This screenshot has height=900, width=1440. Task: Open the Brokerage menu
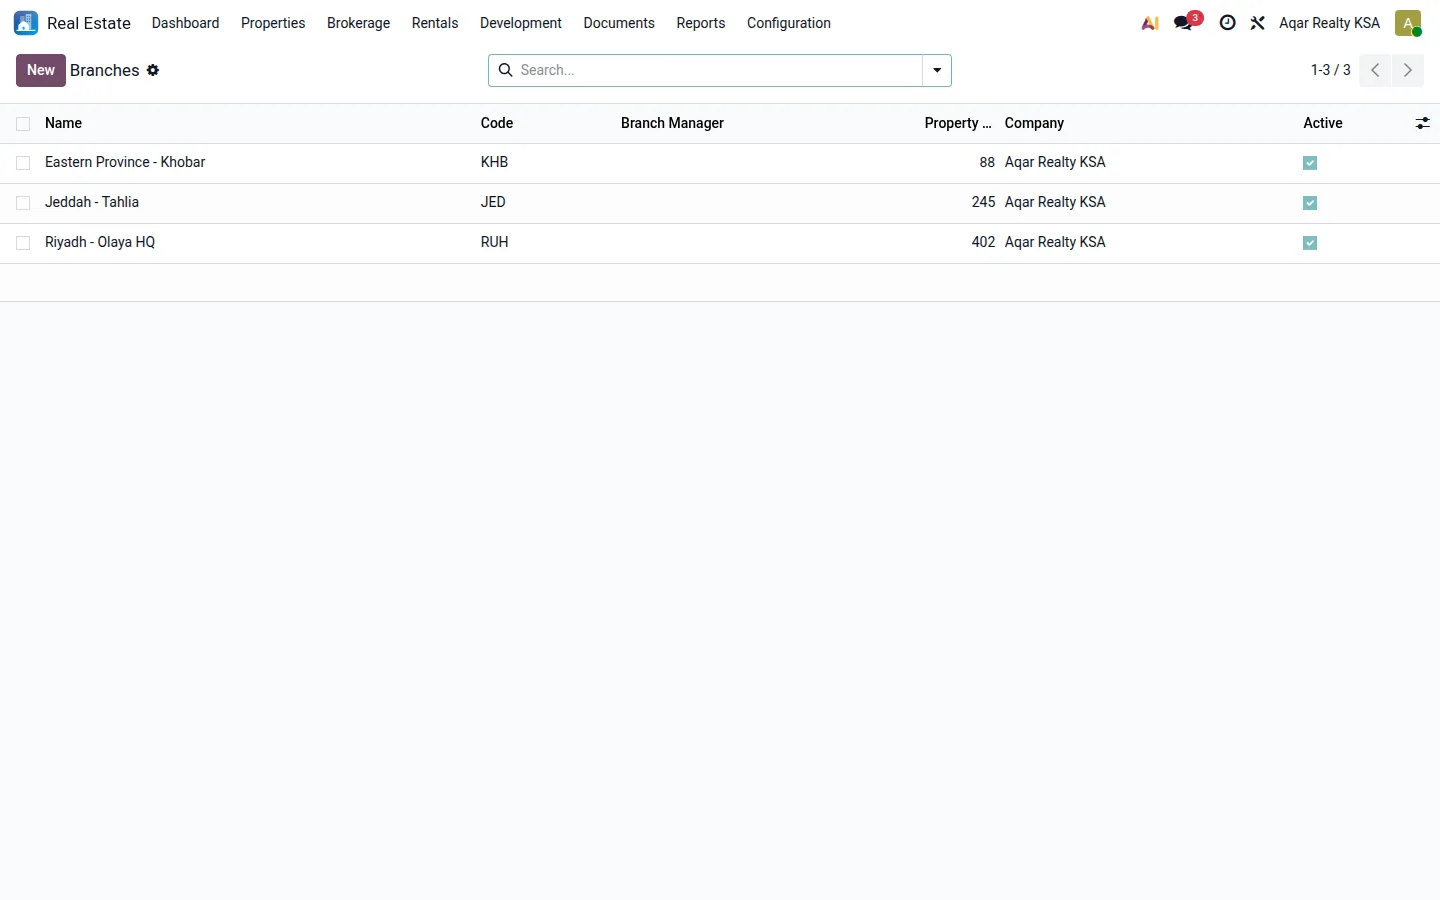(358, 23)
